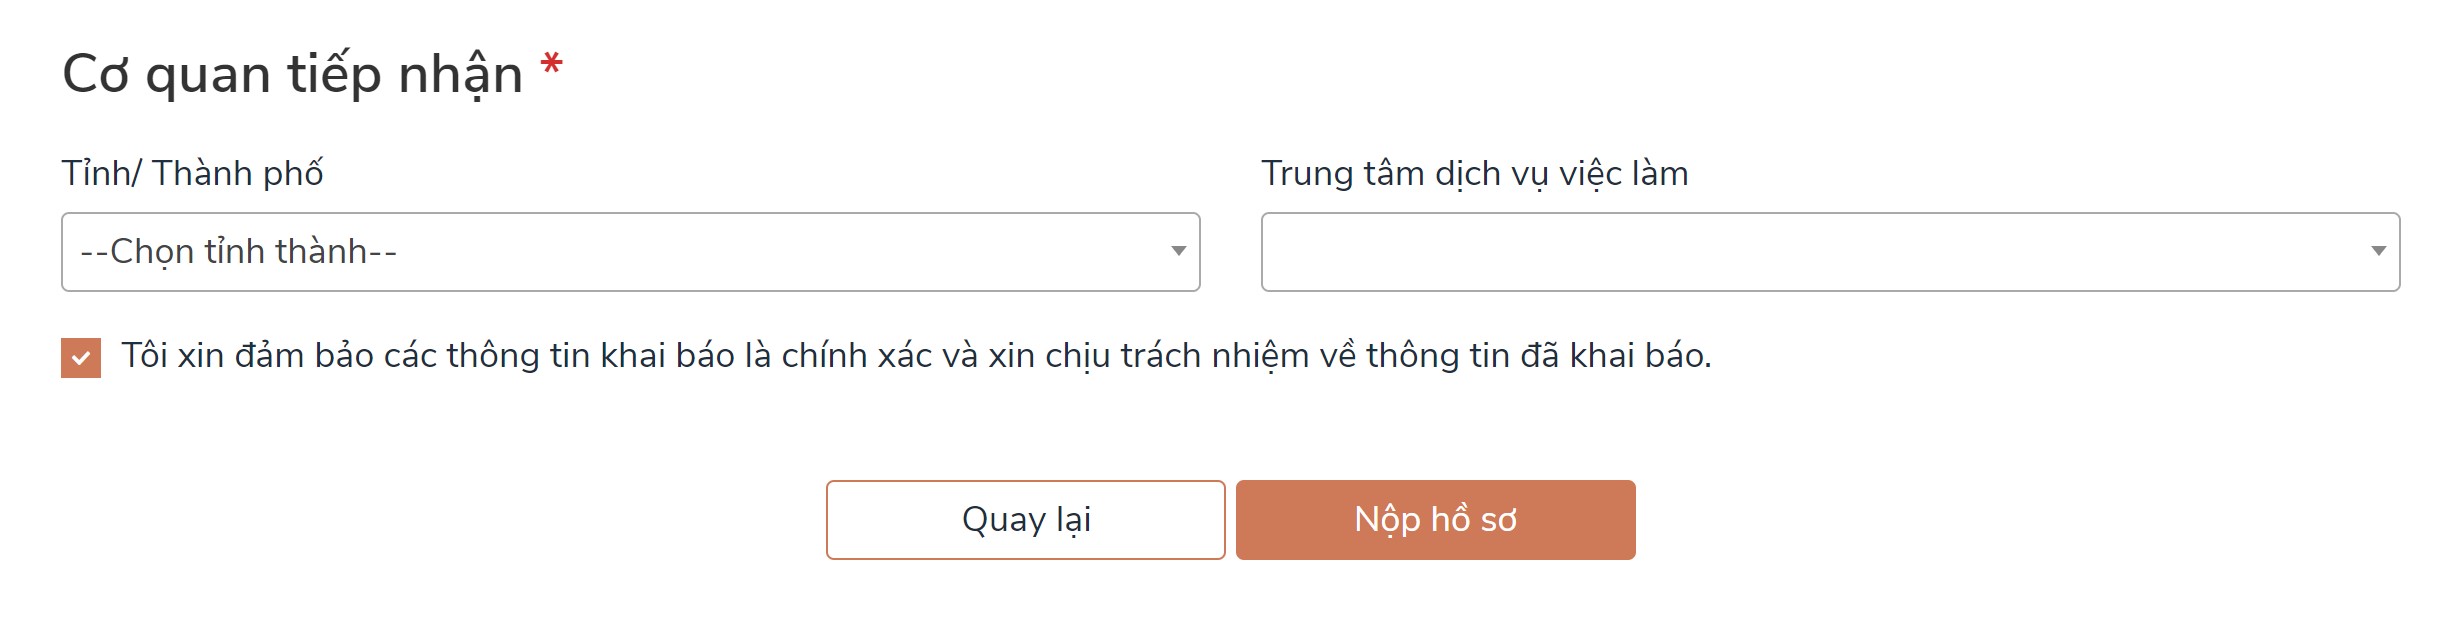The height and width of the screenshot is (624, 2452).
Task: Click the employment service center dropdown arrow
Action: (2378, 251)
